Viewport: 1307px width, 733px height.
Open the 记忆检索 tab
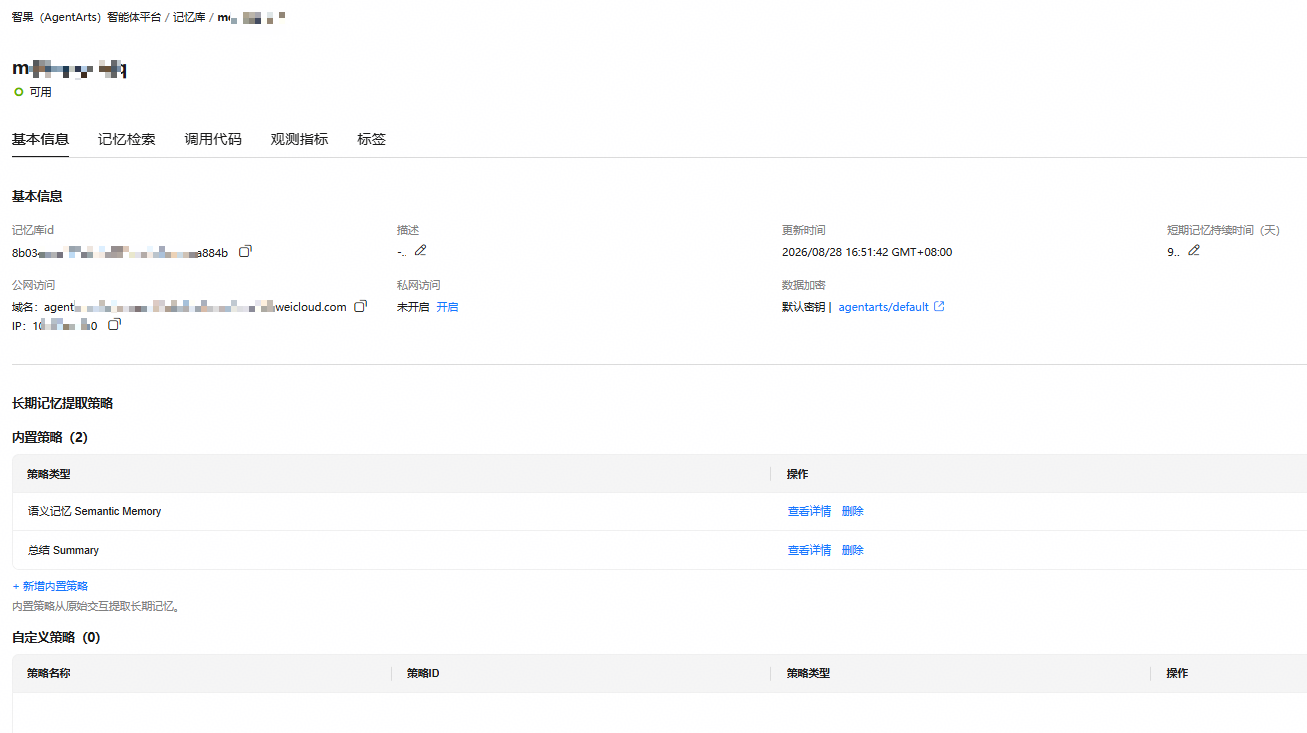click(x=127, y=140)
